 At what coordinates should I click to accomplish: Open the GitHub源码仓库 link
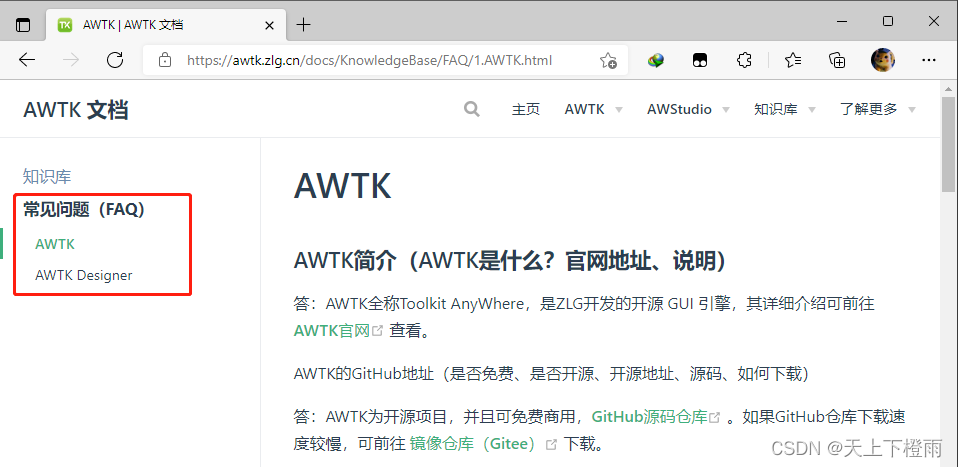[656, 417]
